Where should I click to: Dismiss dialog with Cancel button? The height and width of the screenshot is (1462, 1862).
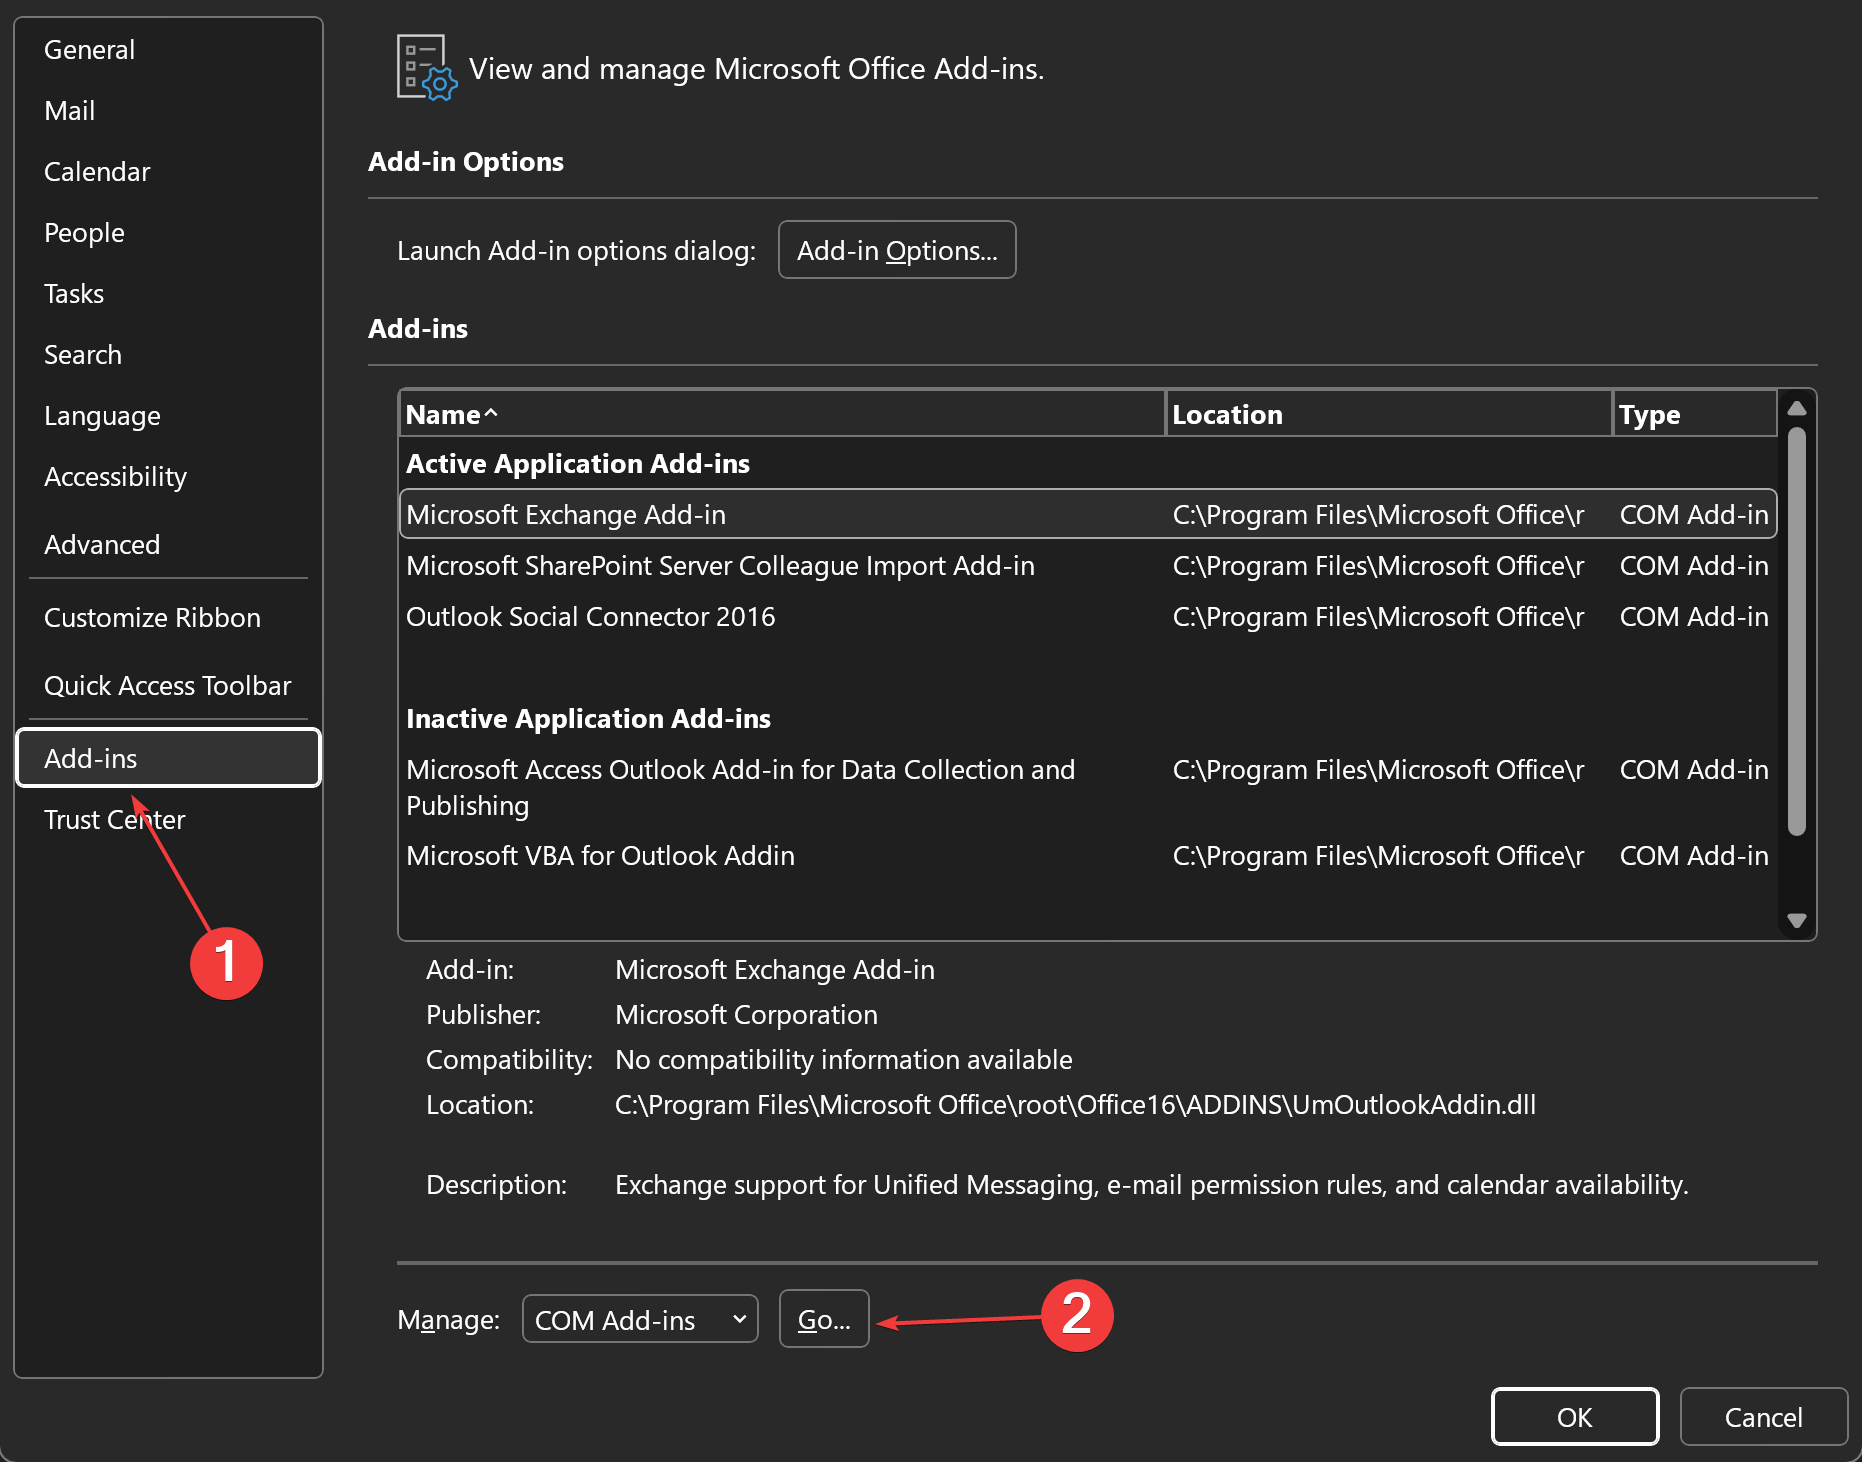coord(1763,1417)
